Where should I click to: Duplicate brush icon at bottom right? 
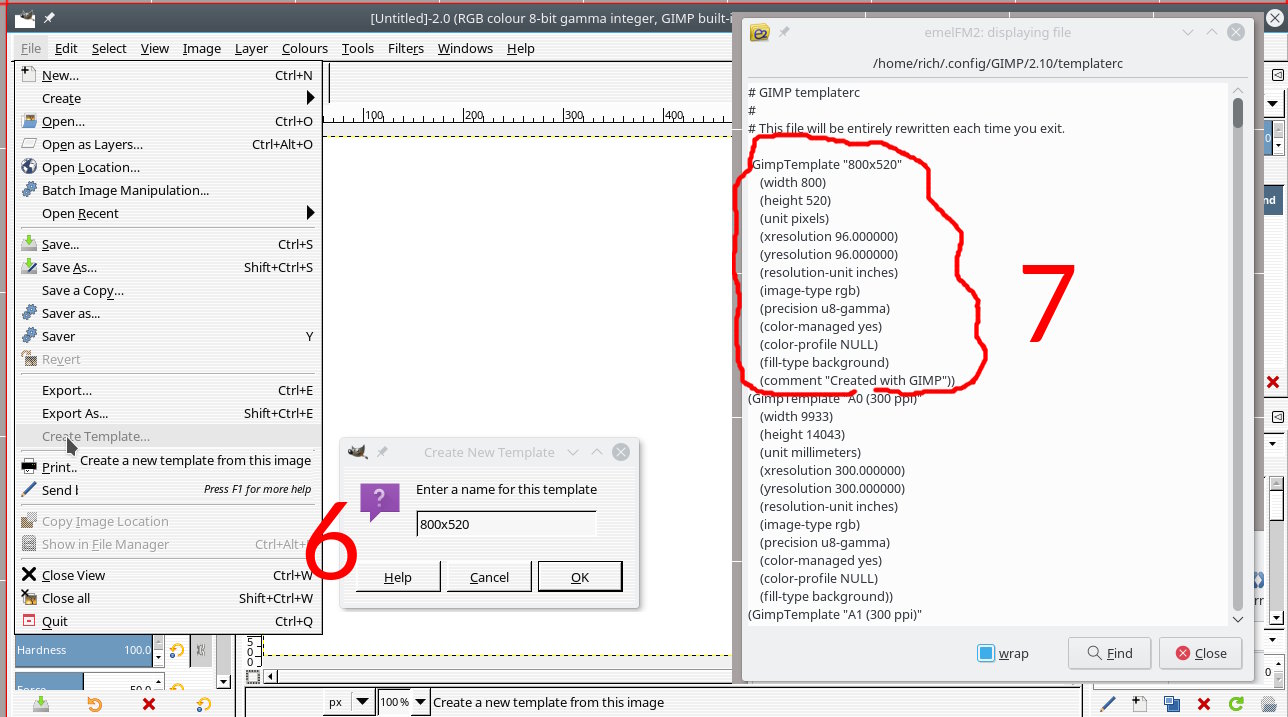pyautogui.click(x=1171, y=704)
